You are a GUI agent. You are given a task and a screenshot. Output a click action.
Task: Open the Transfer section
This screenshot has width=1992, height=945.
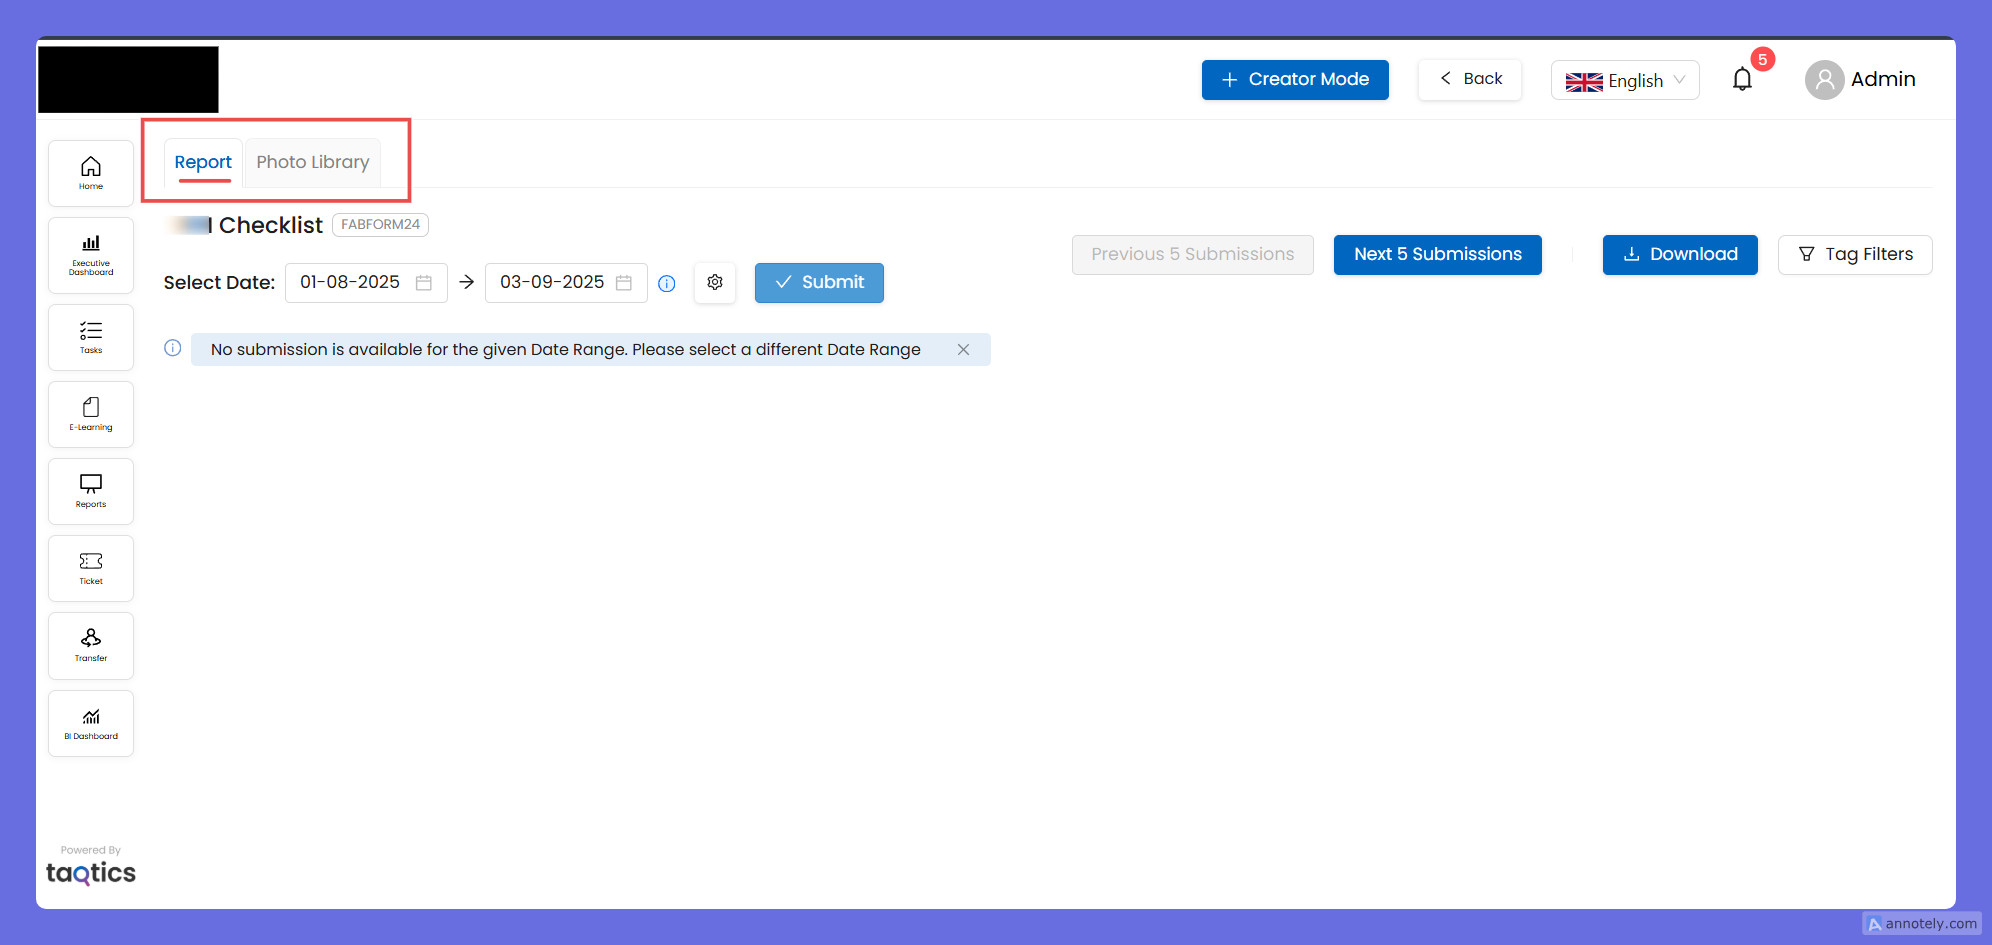(91, 645)
